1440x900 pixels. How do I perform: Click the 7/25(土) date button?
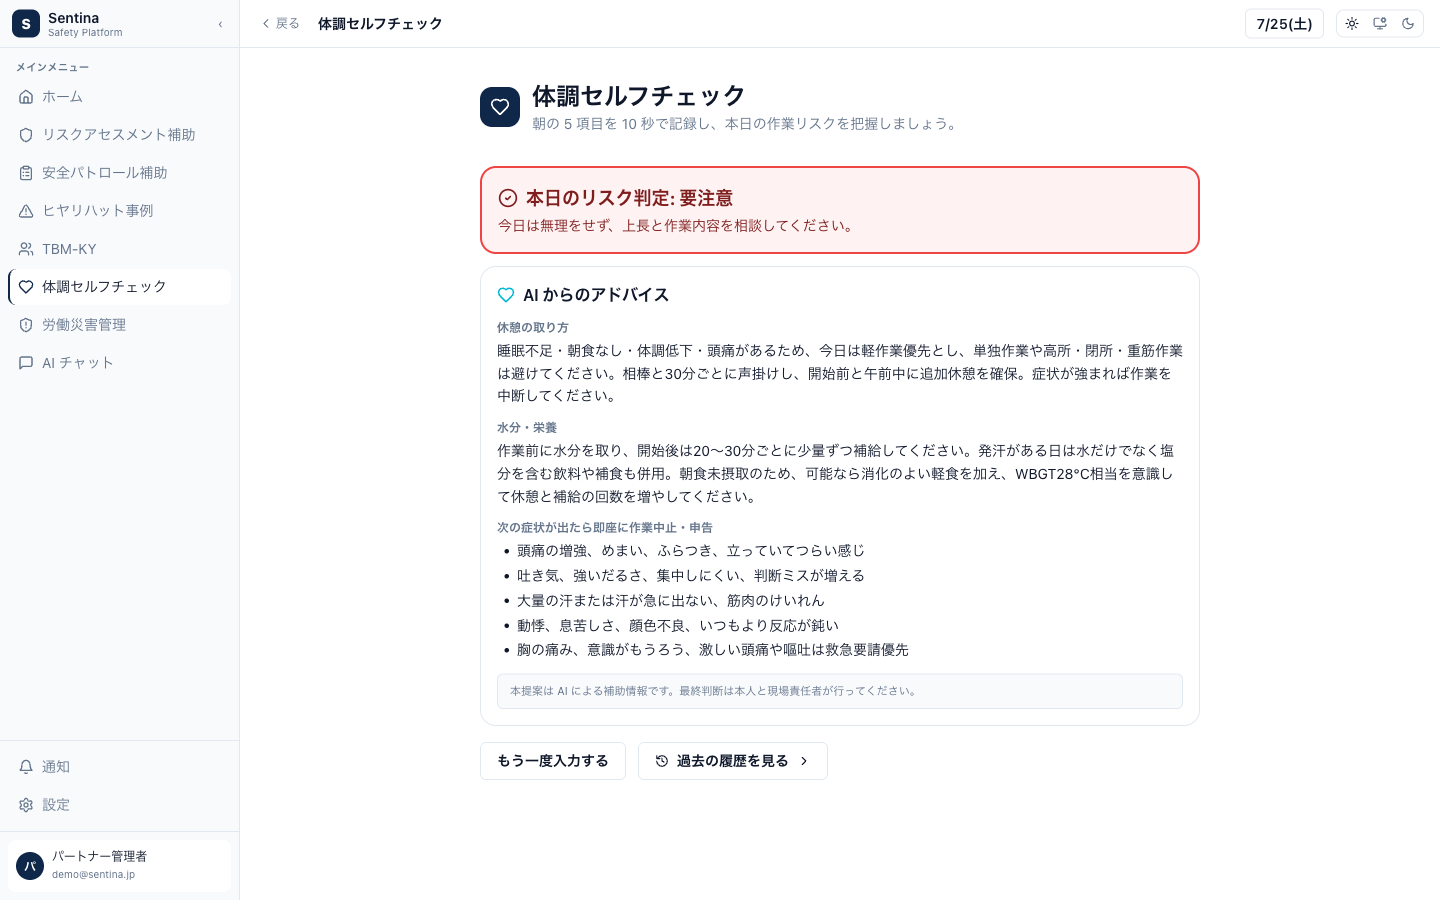click(x=1284, y=24)
